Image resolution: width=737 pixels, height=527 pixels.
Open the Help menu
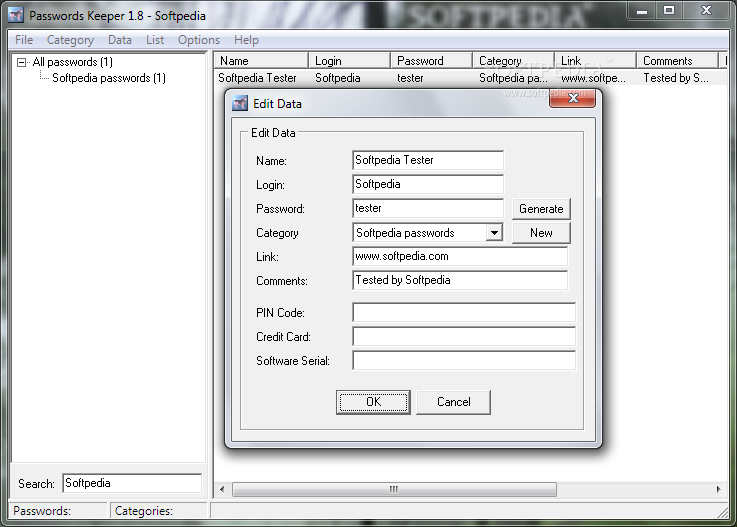[246, 40]
